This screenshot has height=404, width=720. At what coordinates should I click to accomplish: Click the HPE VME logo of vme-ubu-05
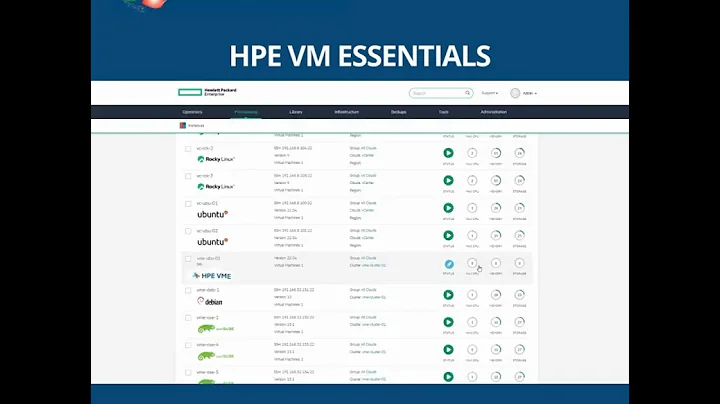pyautogui.click(x=212, y=276)
